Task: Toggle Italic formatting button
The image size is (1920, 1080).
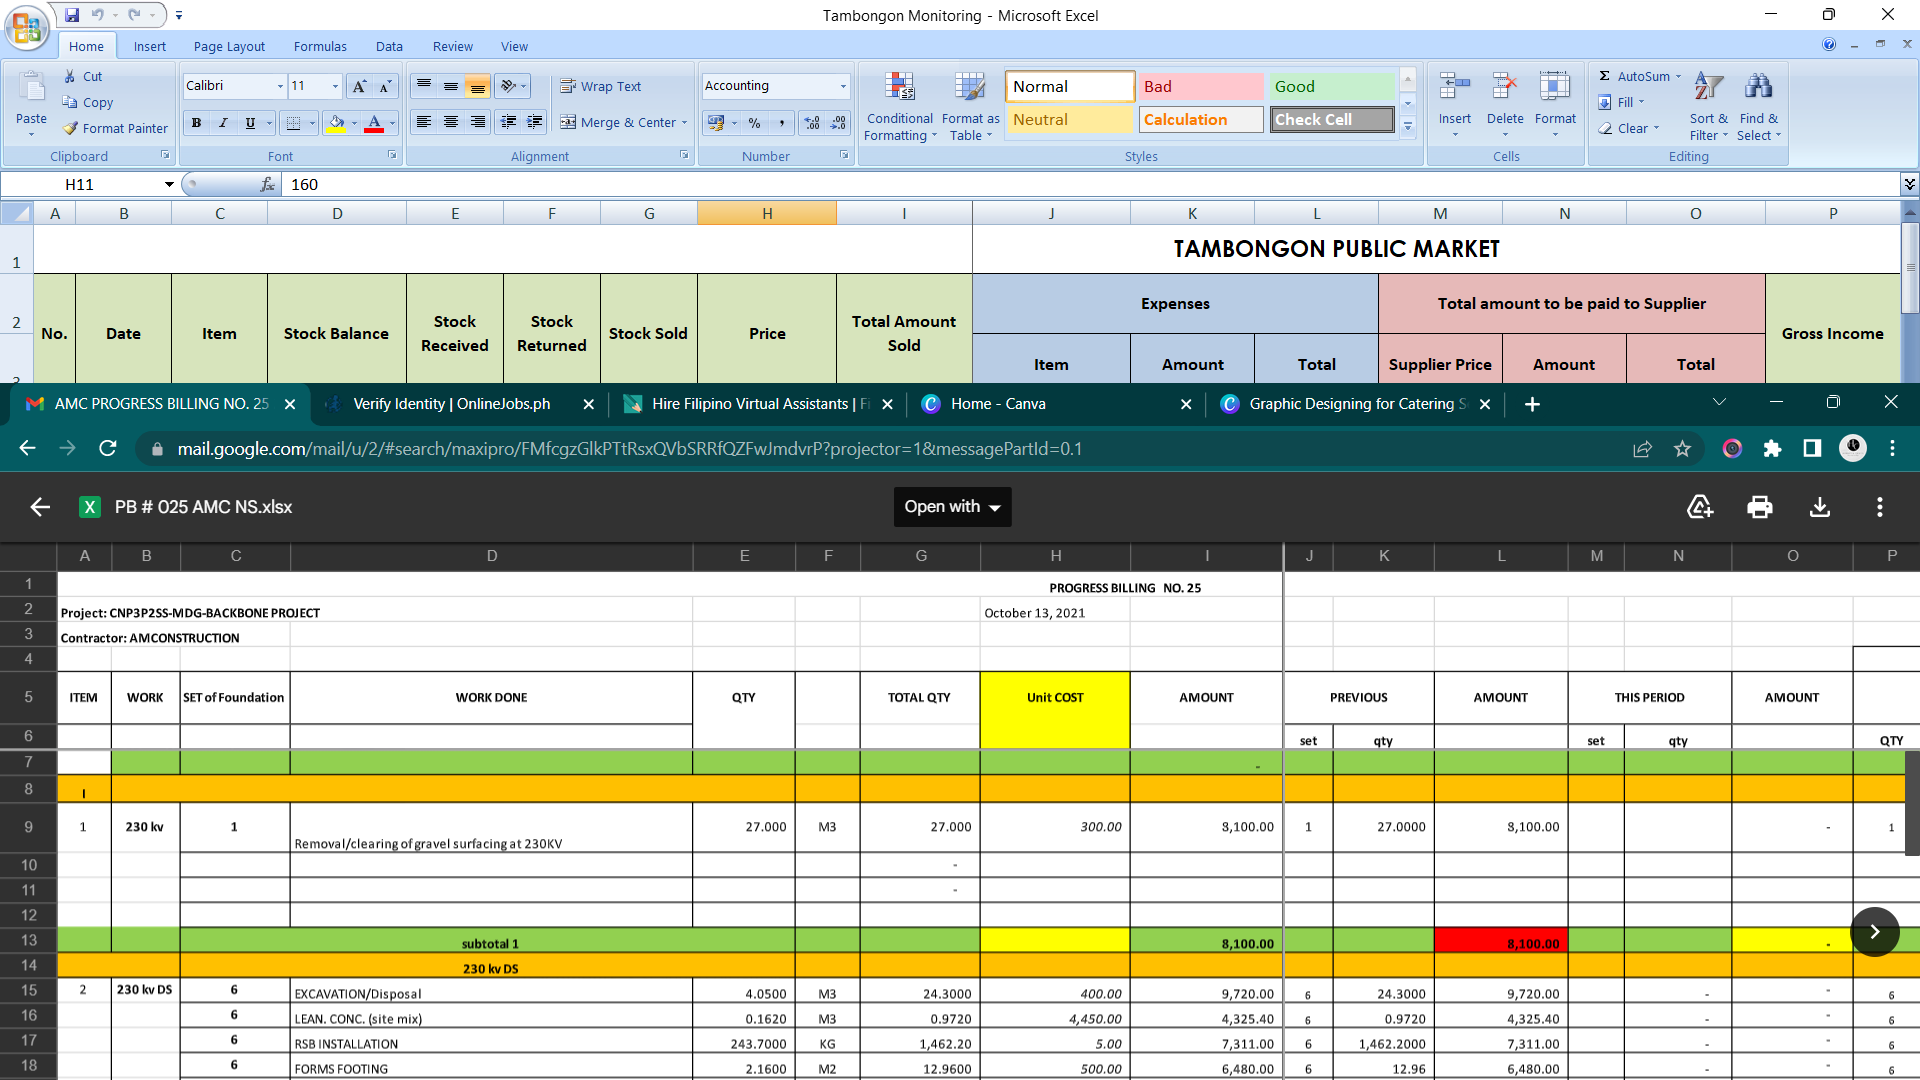Action: click(223, 123)
